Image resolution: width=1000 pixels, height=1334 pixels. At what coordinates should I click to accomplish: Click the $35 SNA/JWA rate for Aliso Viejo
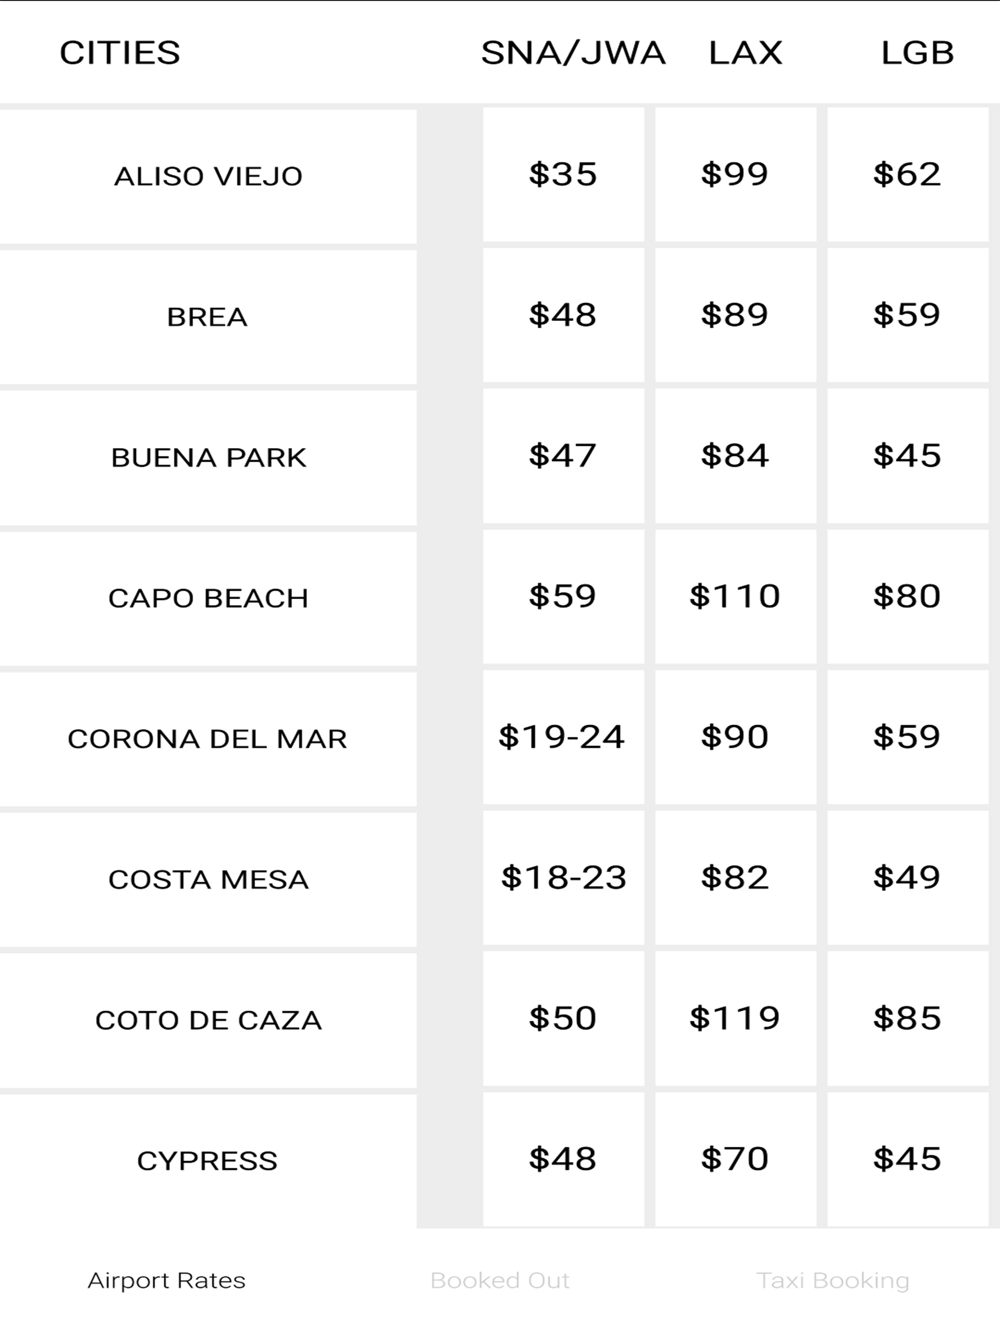click(563, 175)
